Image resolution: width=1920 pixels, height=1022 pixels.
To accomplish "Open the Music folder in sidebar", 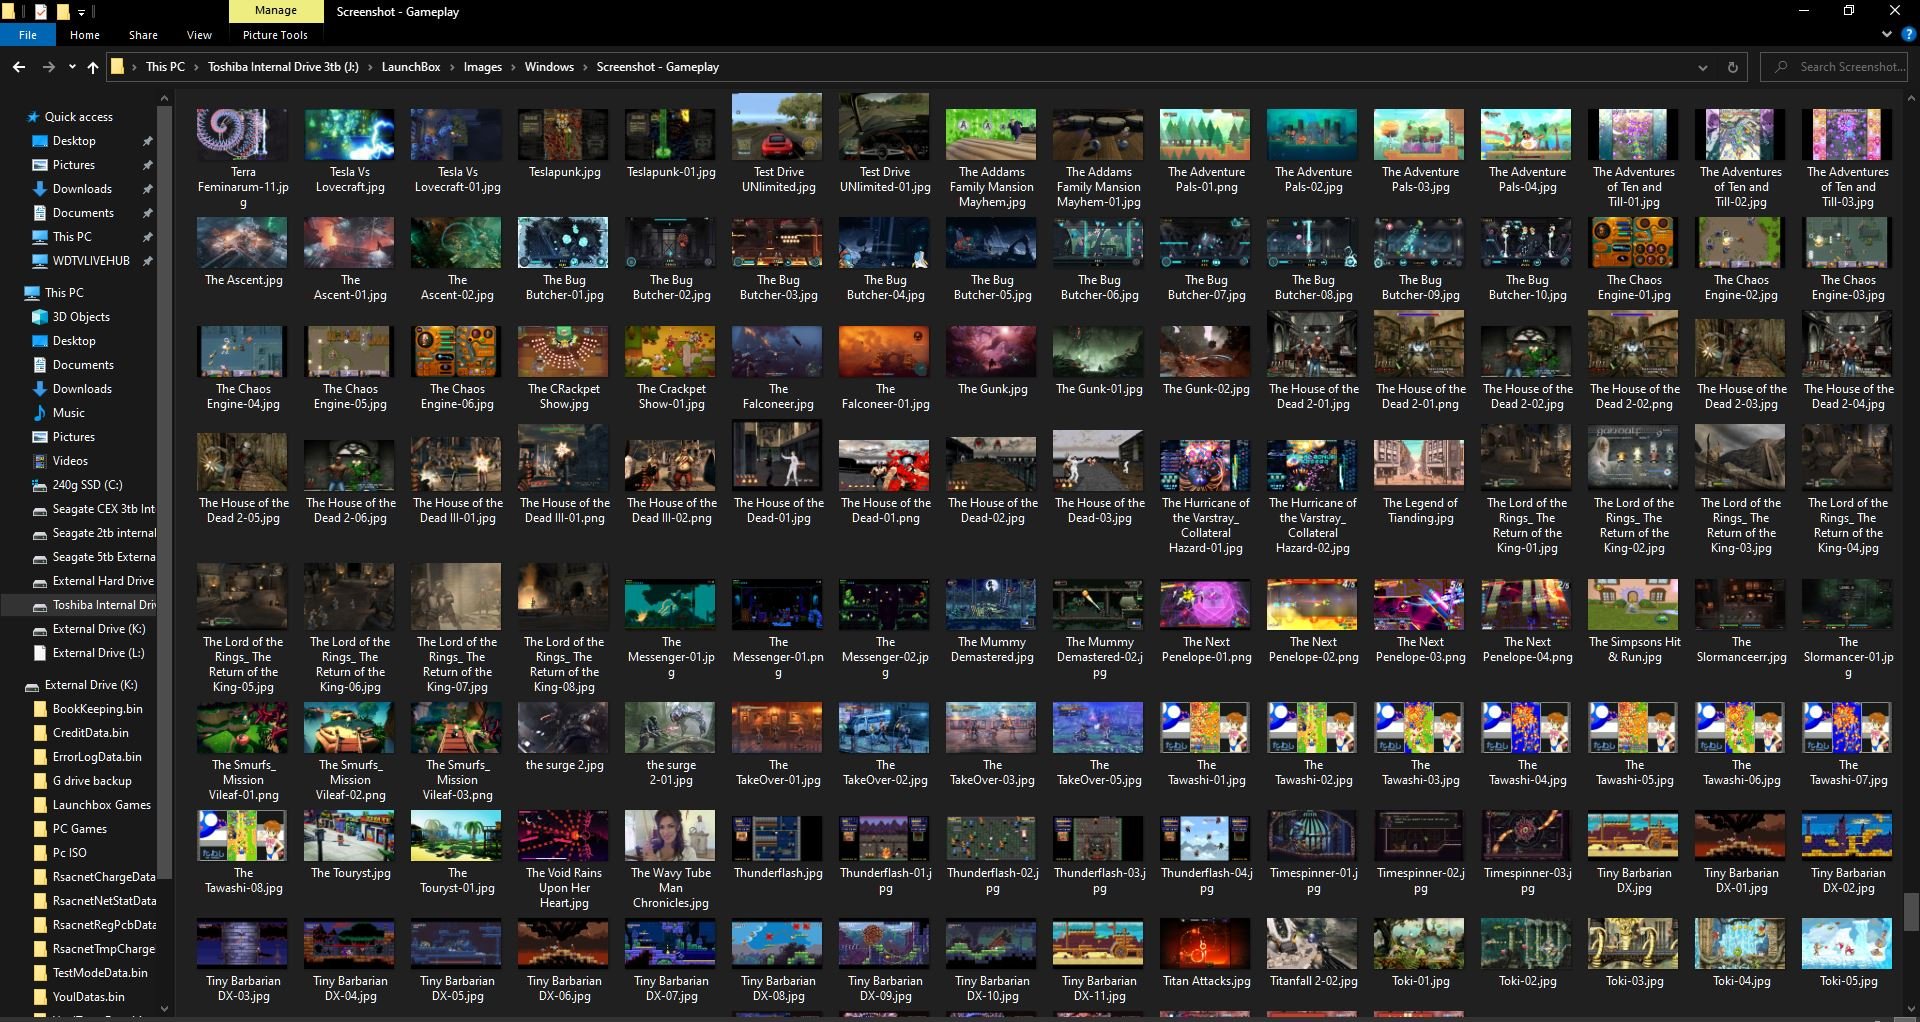I will click(68, 413).
